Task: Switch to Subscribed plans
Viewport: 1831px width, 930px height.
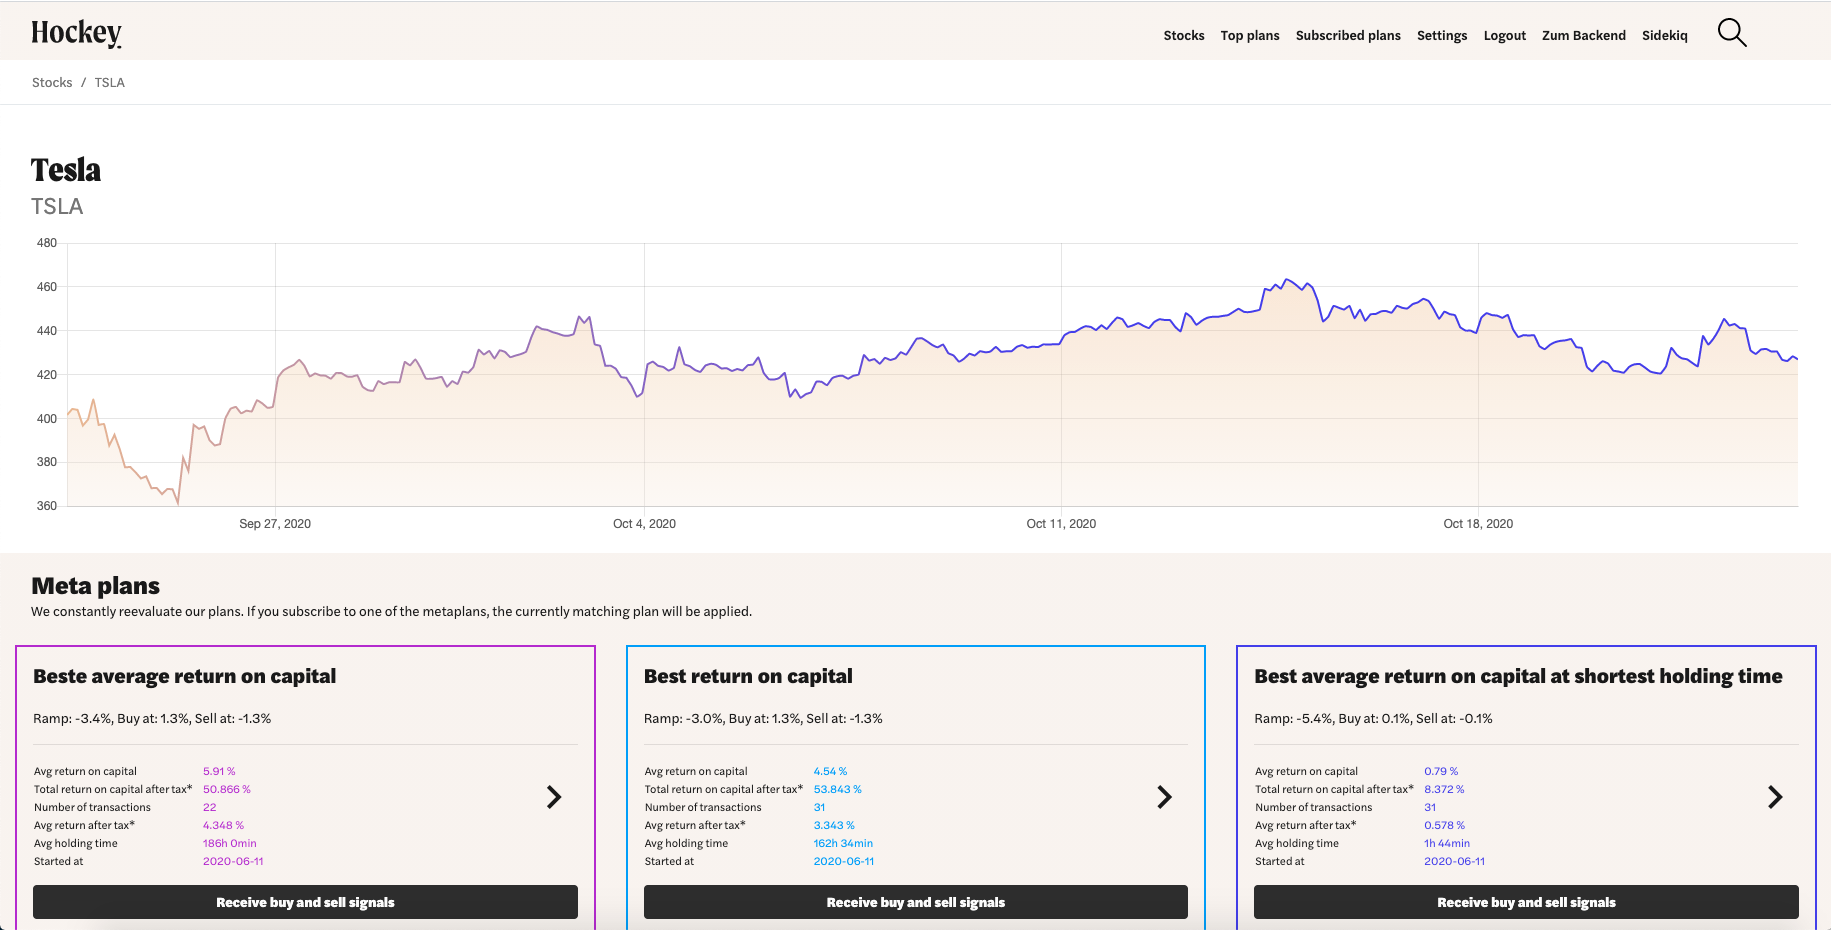Action: pyautogui.click(x=1348, y=35)
